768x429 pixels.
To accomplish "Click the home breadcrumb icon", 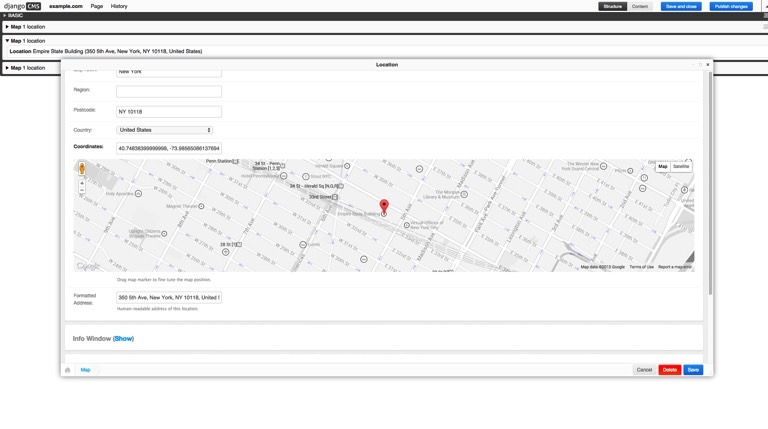I will coord(68,370).
